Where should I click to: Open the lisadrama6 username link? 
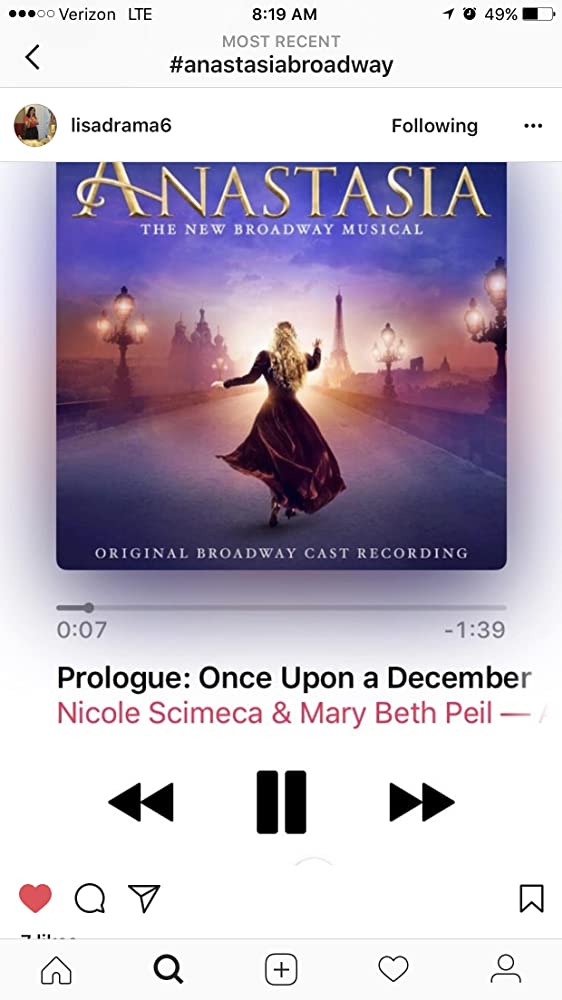click(121, 125)
